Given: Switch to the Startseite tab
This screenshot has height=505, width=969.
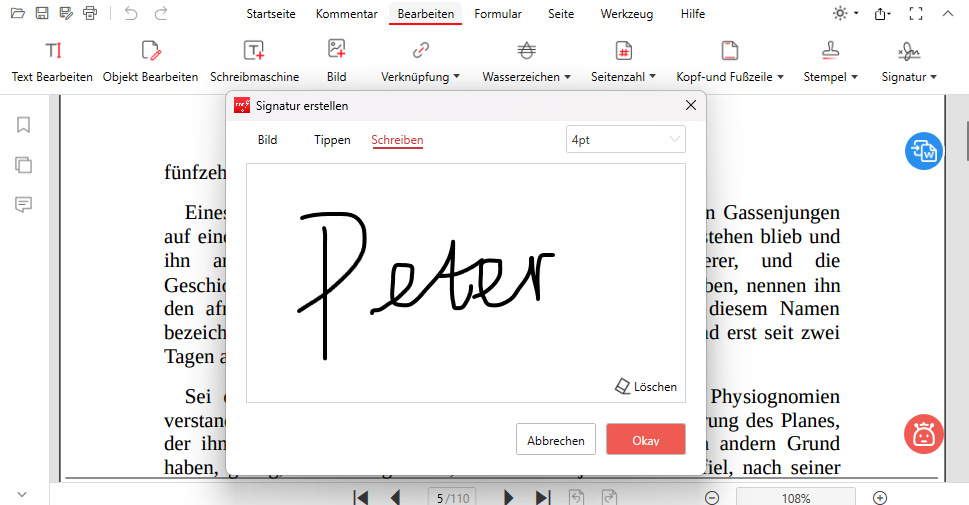Looking at the screenshot, I should point(271,14).
